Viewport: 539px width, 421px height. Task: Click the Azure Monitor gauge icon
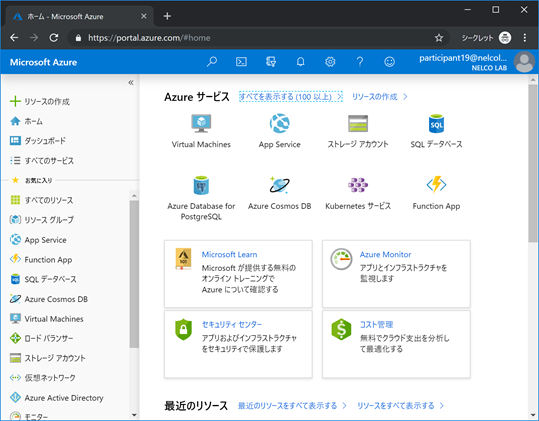(x=341, y=259)
